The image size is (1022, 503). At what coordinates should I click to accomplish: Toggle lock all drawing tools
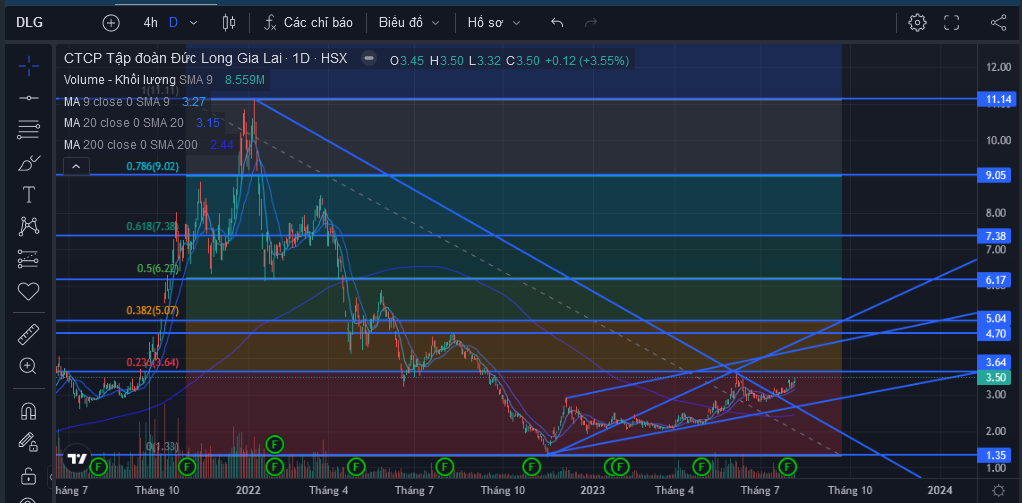28,476
